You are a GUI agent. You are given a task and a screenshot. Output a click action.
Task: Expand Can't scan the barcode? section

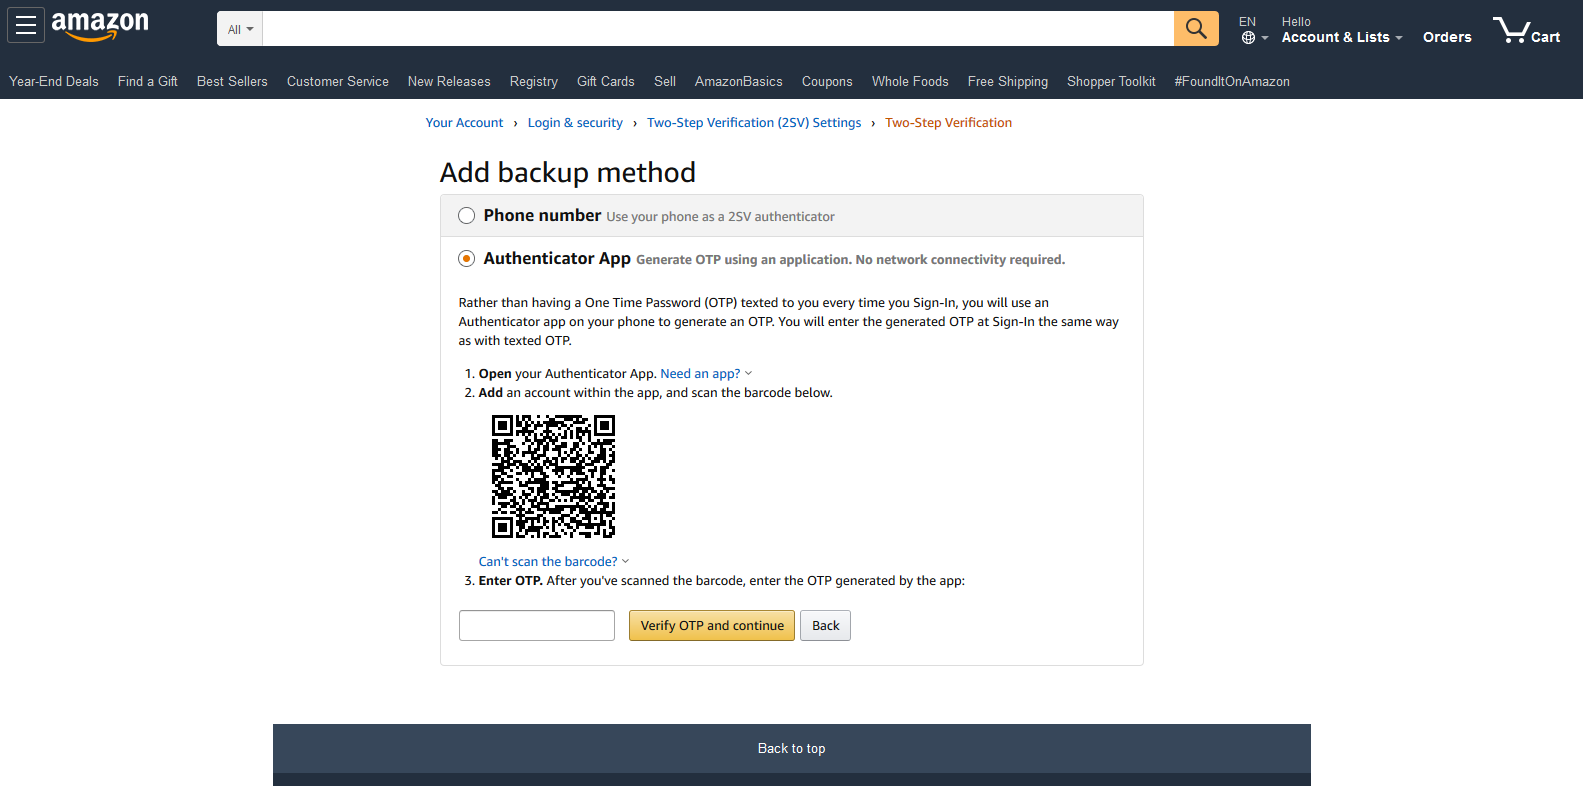point(554,562)
